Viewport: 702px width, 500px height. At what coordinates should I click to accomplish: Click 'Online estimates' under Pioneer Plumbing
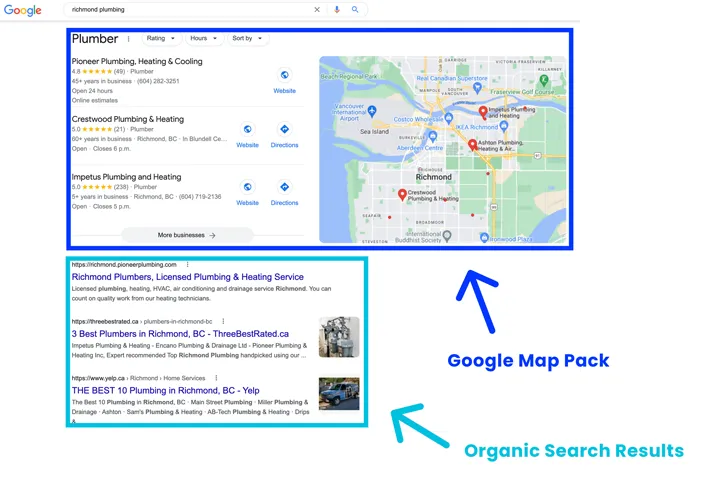[x=95, y=101]
